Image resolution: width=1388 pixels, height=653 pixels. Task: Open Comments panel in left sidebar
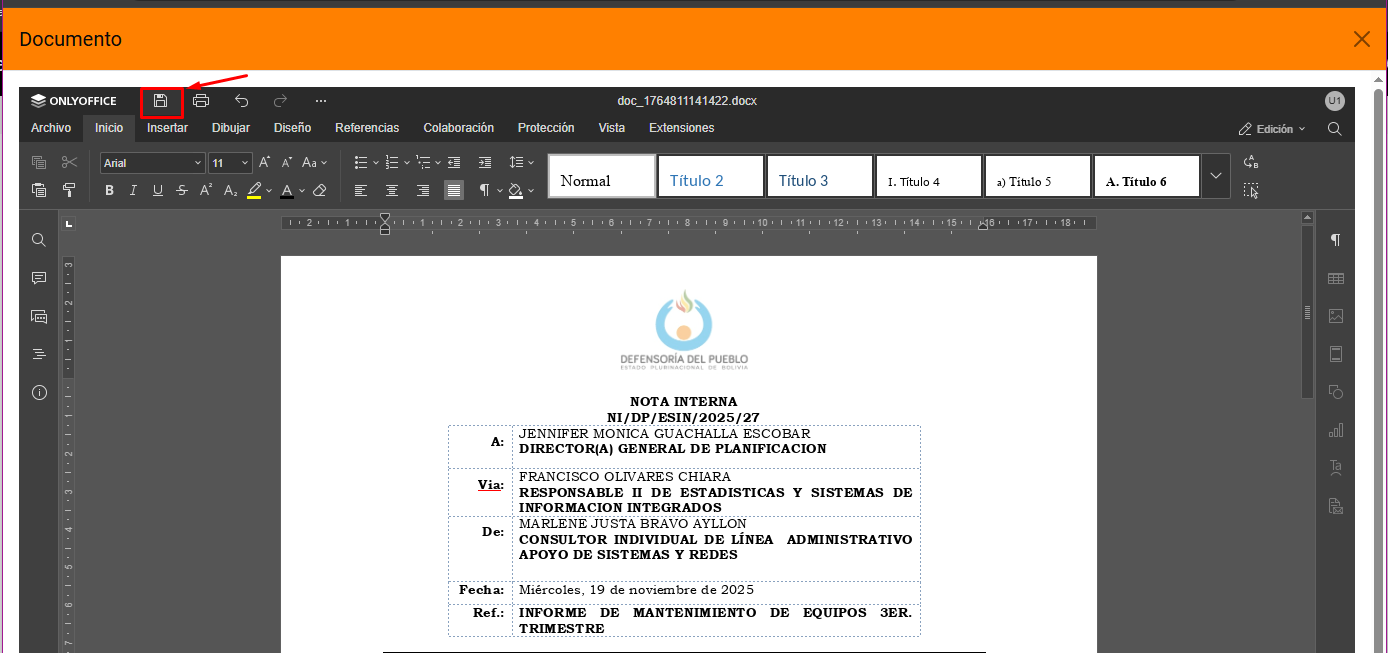click(39, 278)
